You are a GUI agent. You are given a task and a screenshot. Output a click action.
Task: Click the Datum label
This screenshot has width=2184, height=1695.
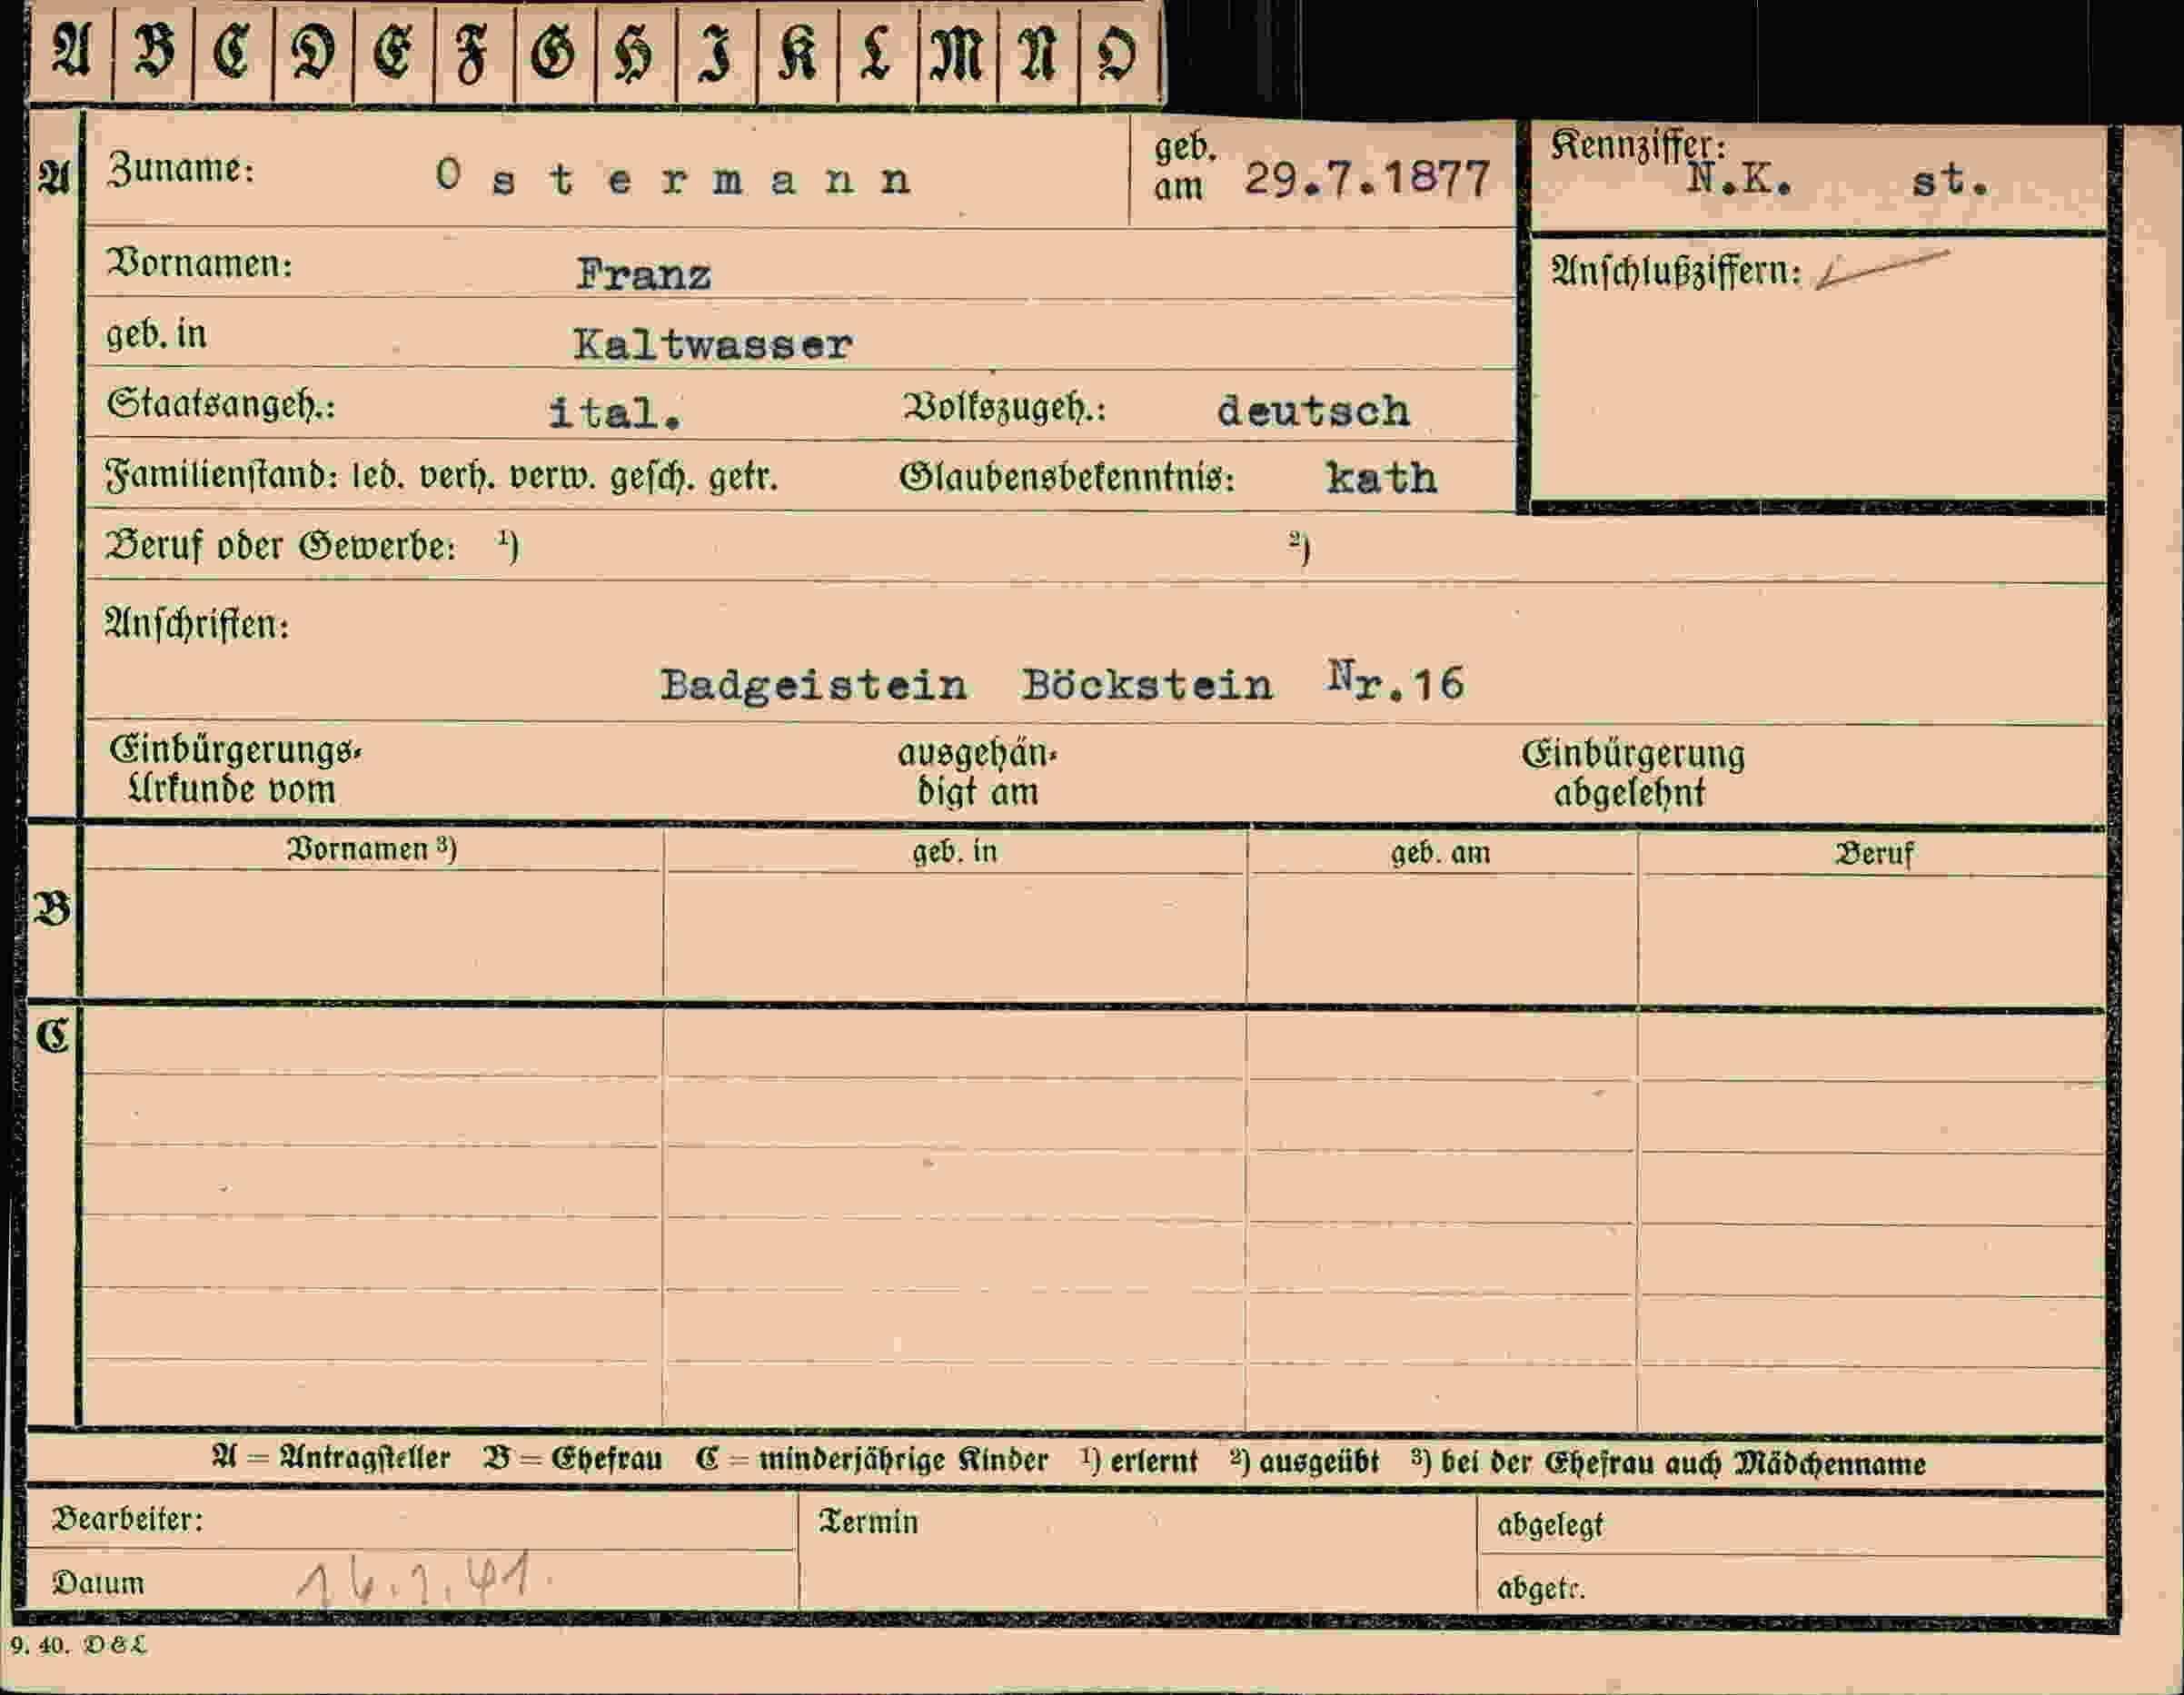pyautogui.click(x=98, y=1583)
